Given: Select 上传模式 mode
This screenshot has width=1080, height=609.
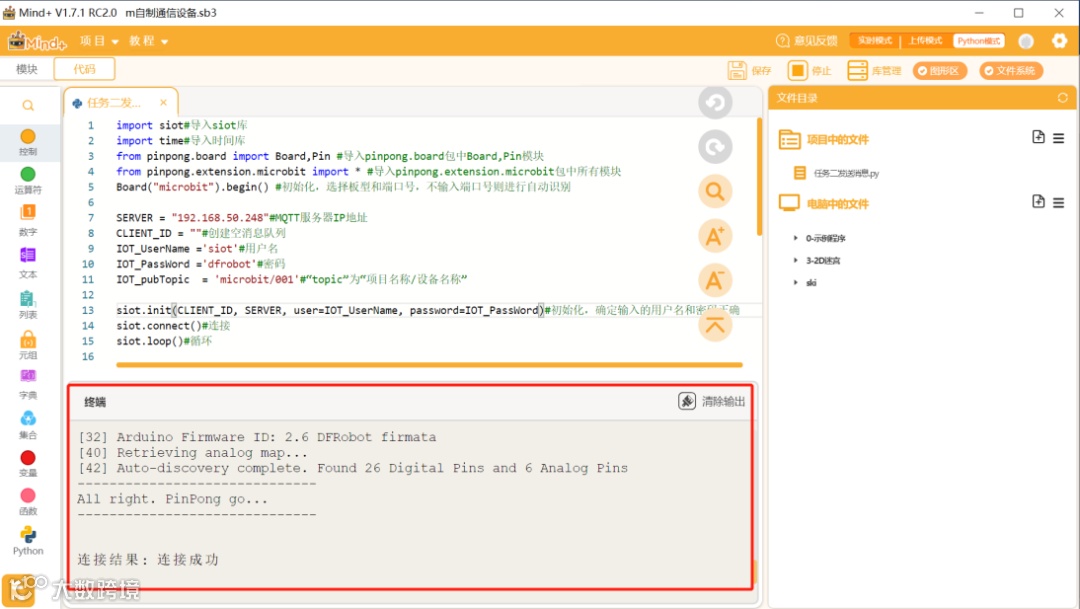Looking at the screenshot, I should [925, 41].
